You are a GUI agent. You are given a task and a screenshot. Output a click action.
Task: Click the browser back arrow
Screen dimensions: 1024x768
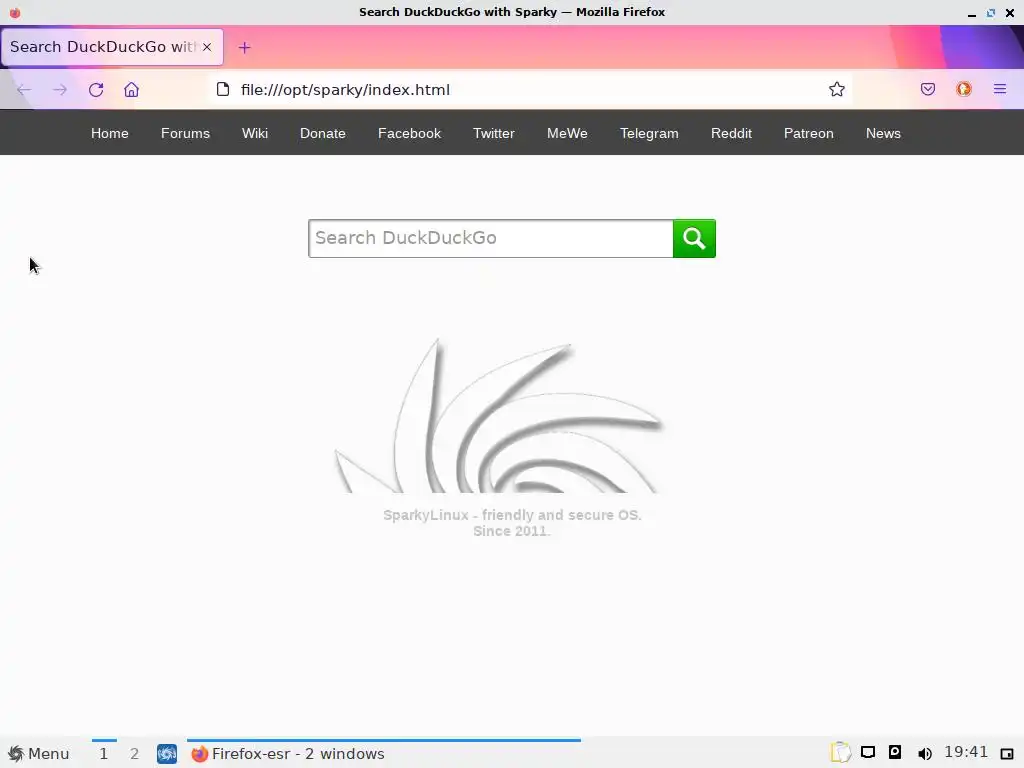tap(24, 89)
